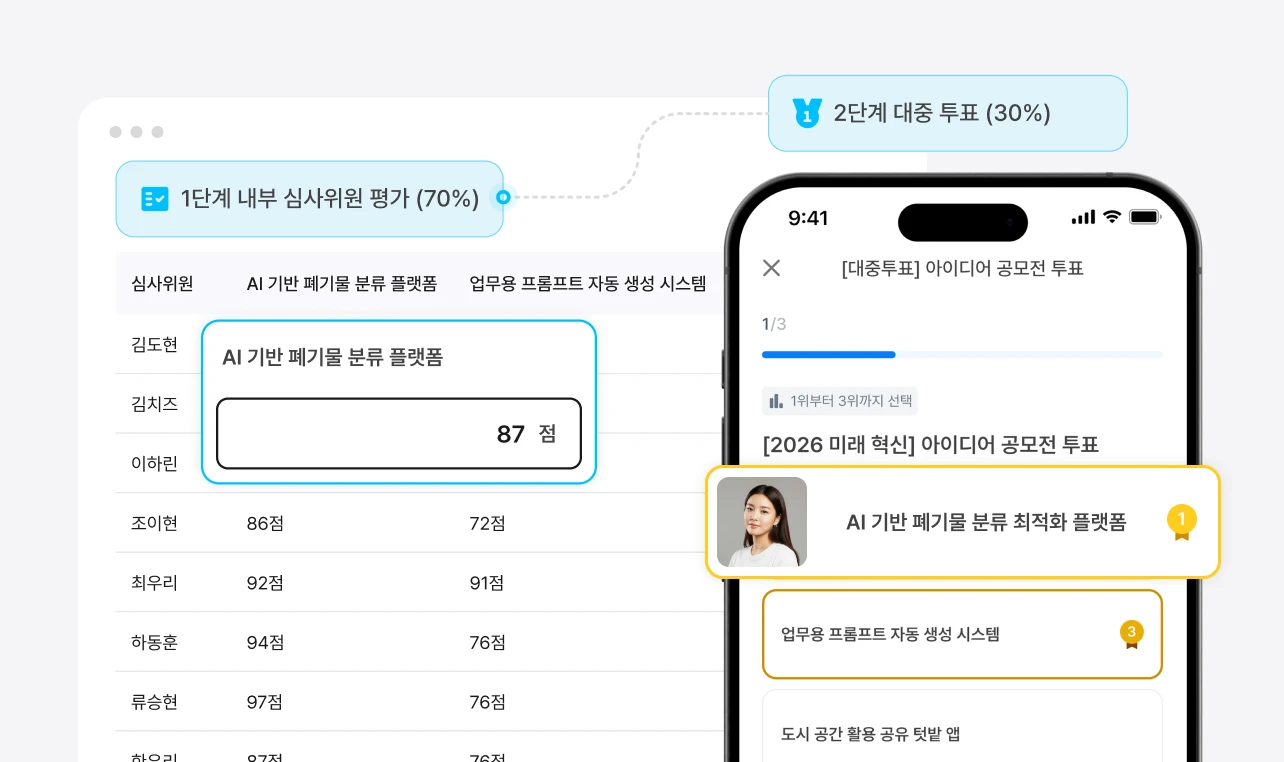Click the leftmost window traffic-light dot
This screenshot has width=1284, height=762.
tap(116, 131)
